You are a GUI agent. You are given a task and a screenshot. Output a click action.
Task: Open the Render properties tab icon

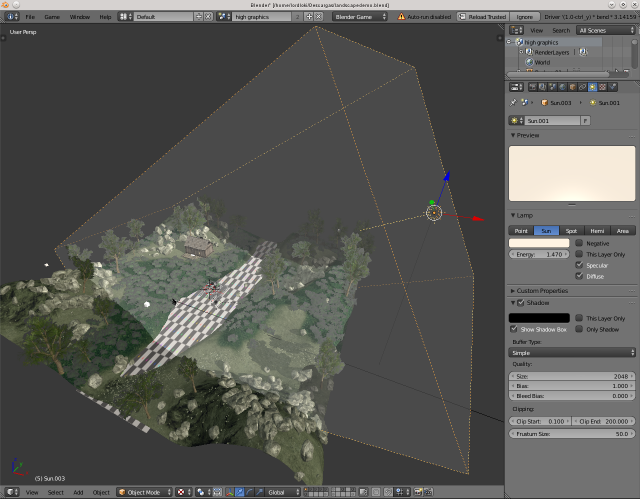point(532,87)
